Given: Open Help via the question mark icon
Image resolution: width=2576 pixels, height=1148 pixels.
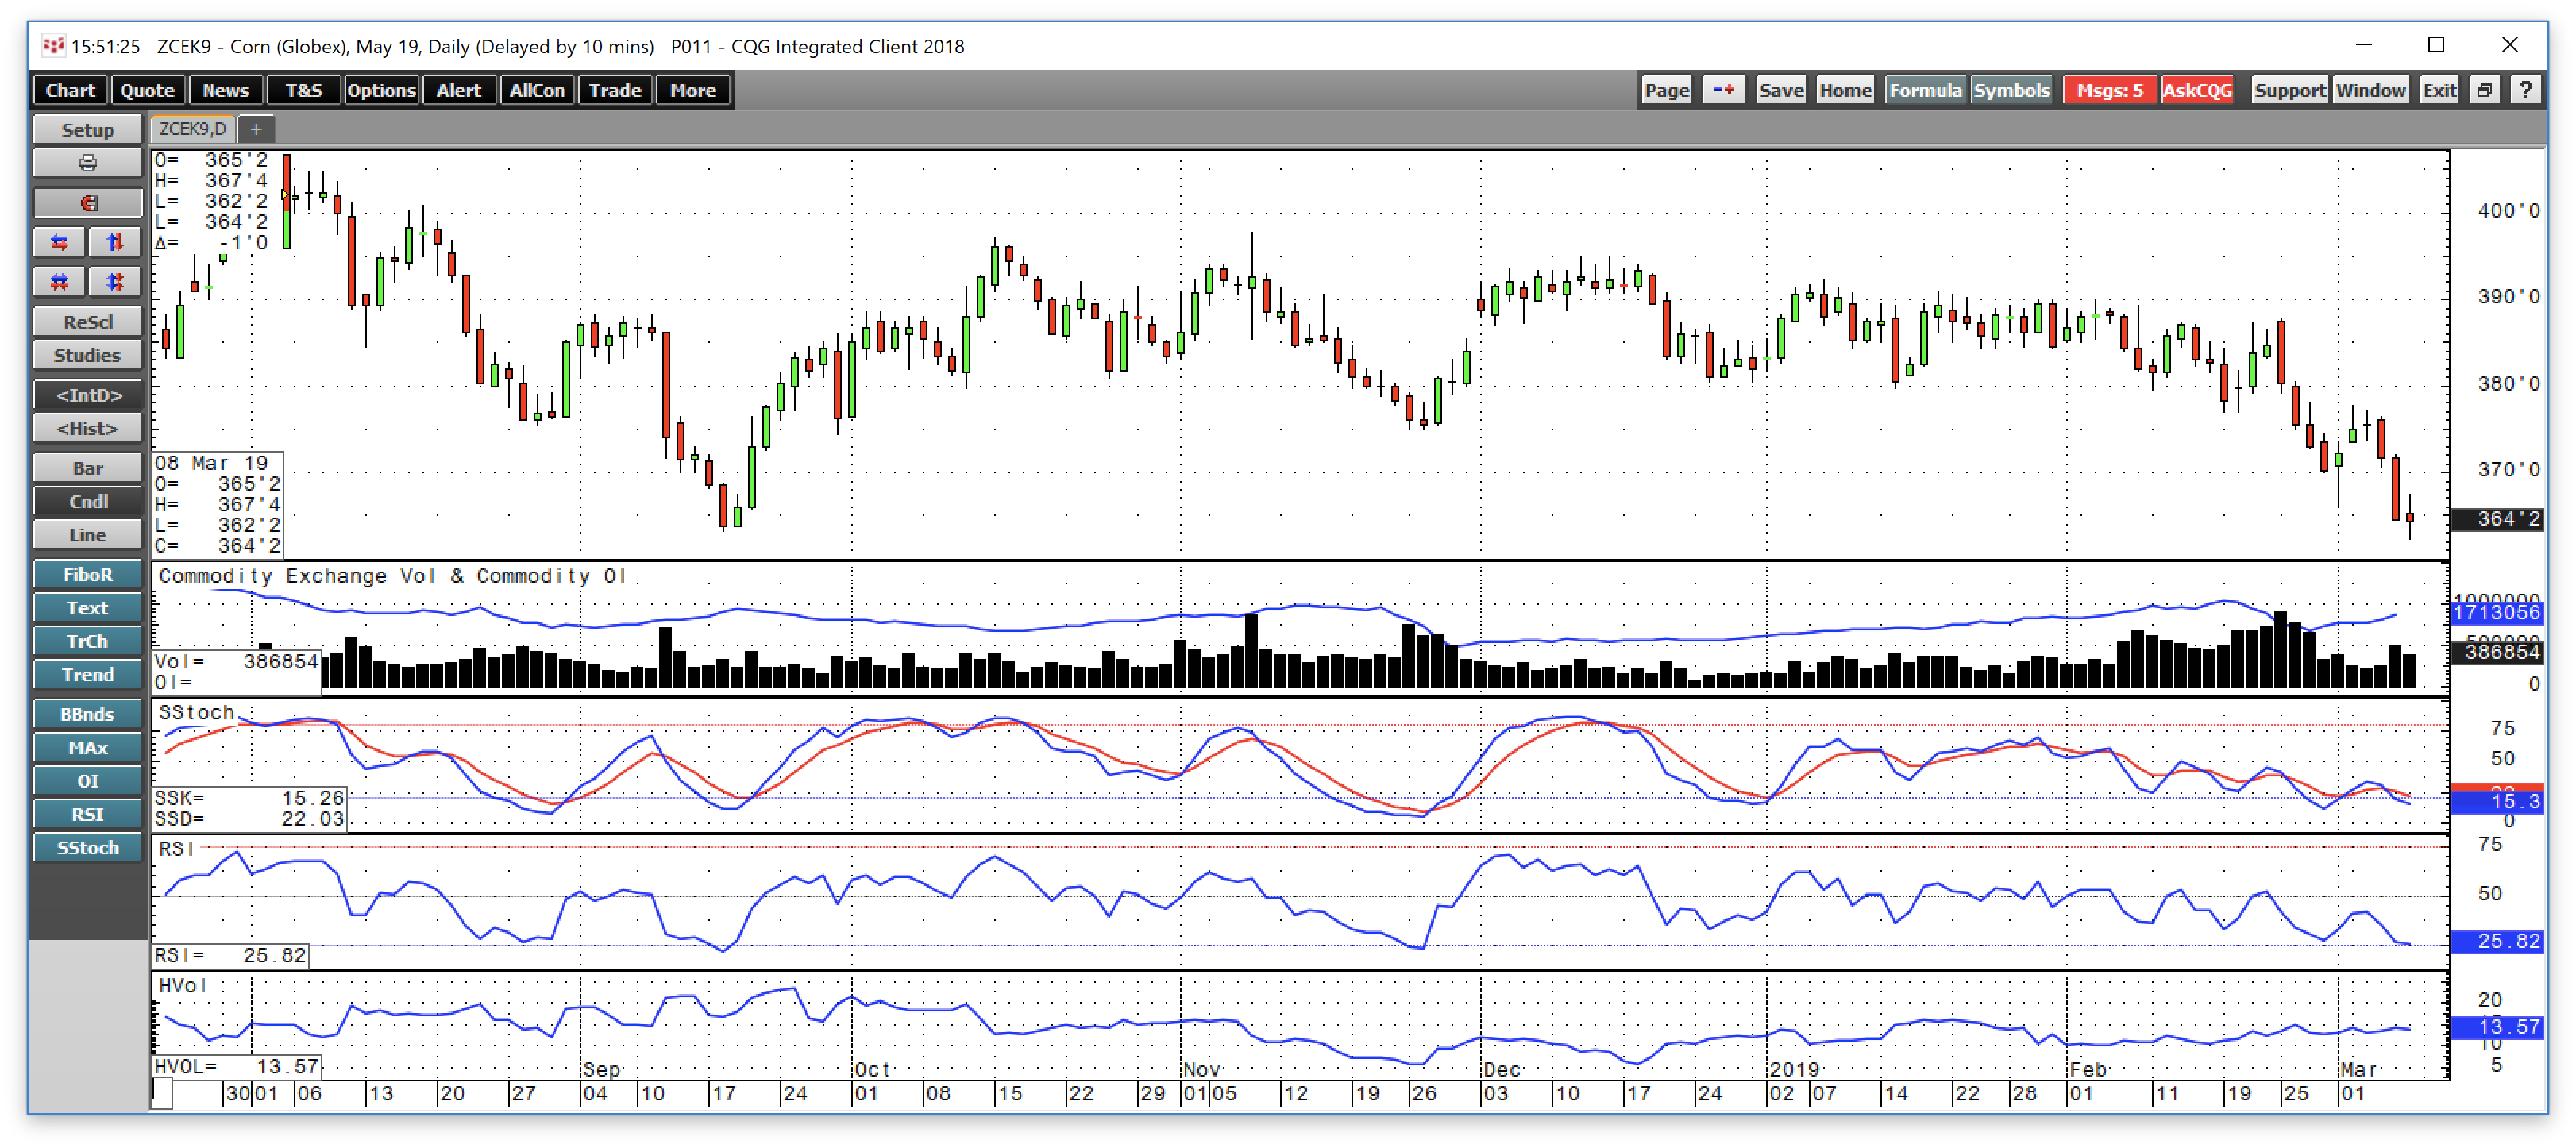Looking at the screenshot, I should click(2528, 89).
